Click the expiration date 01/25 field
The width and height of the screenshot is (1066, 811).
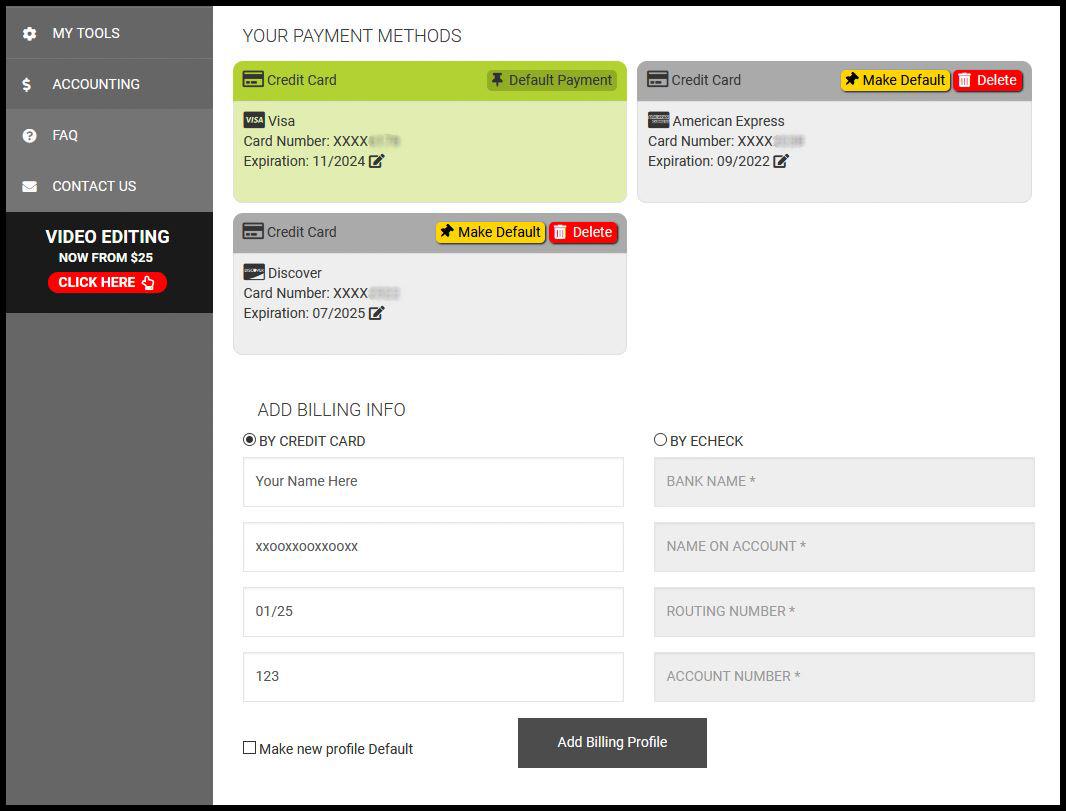click(x=433, y=611)
